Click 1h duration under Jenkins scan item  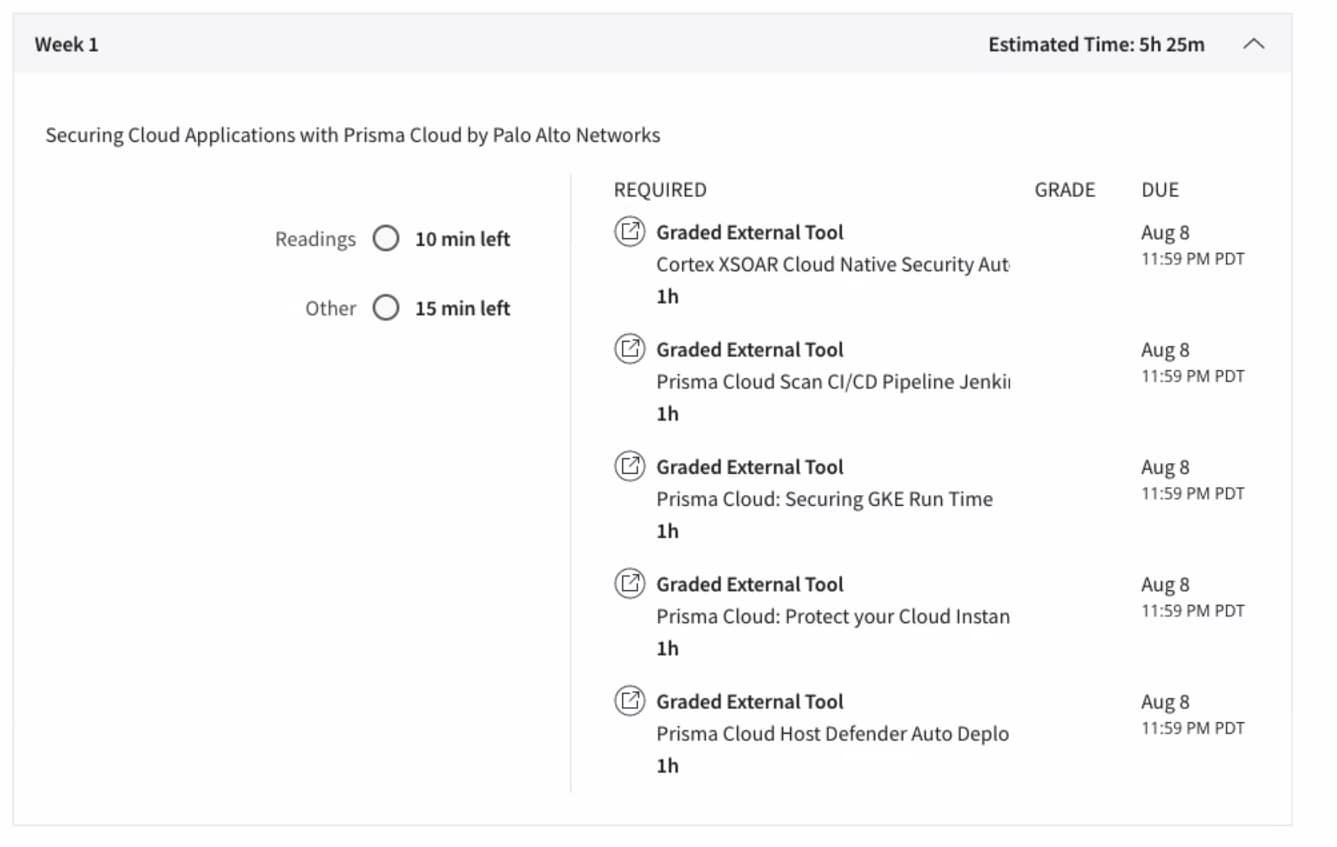pos(667,413)
